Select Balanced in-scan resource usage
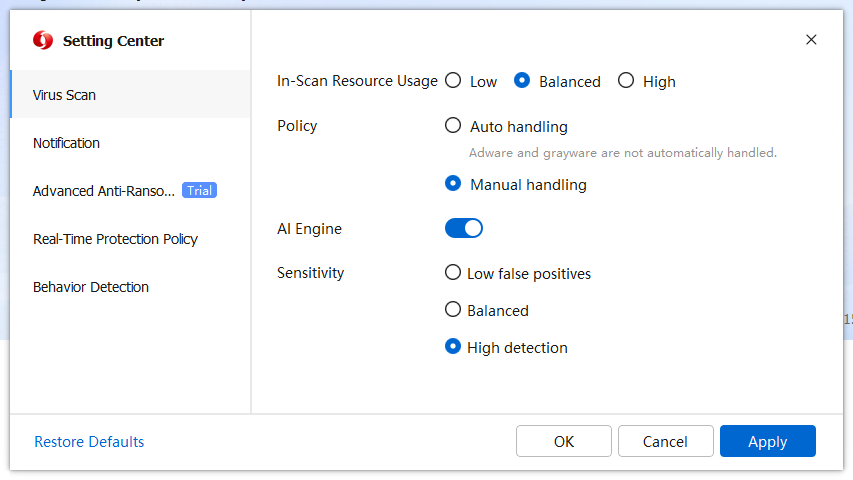The width and height of the screenshot is (853, 480). 522,81
